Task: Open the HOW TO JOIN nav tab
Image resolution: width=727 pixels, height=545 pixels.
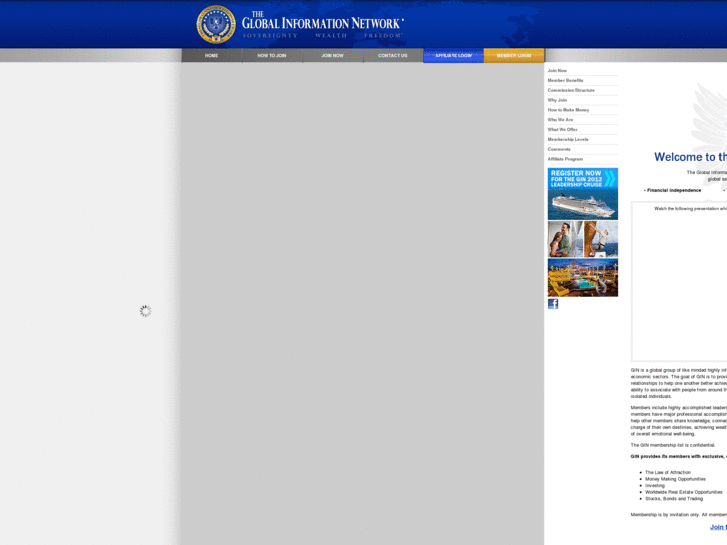Action: click(x=272, y=56)
